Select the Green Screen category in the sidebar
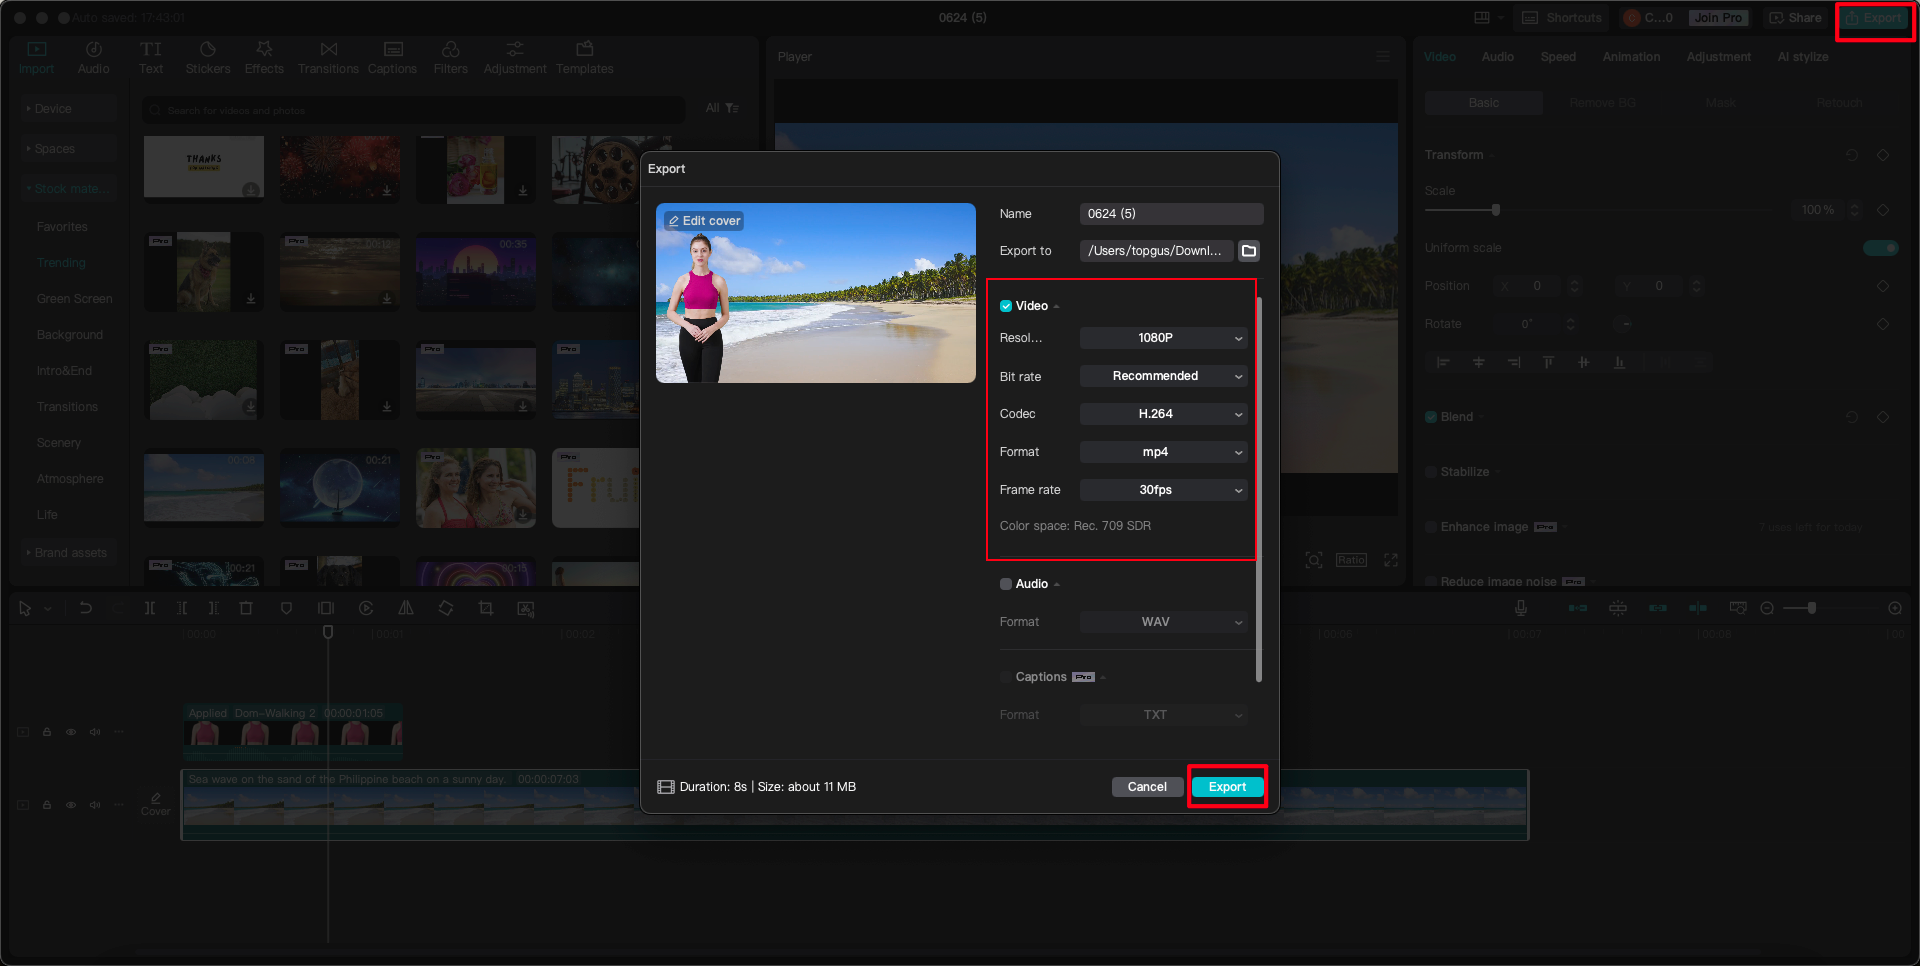Screen dimensions: 1920x966 point(74,298)
